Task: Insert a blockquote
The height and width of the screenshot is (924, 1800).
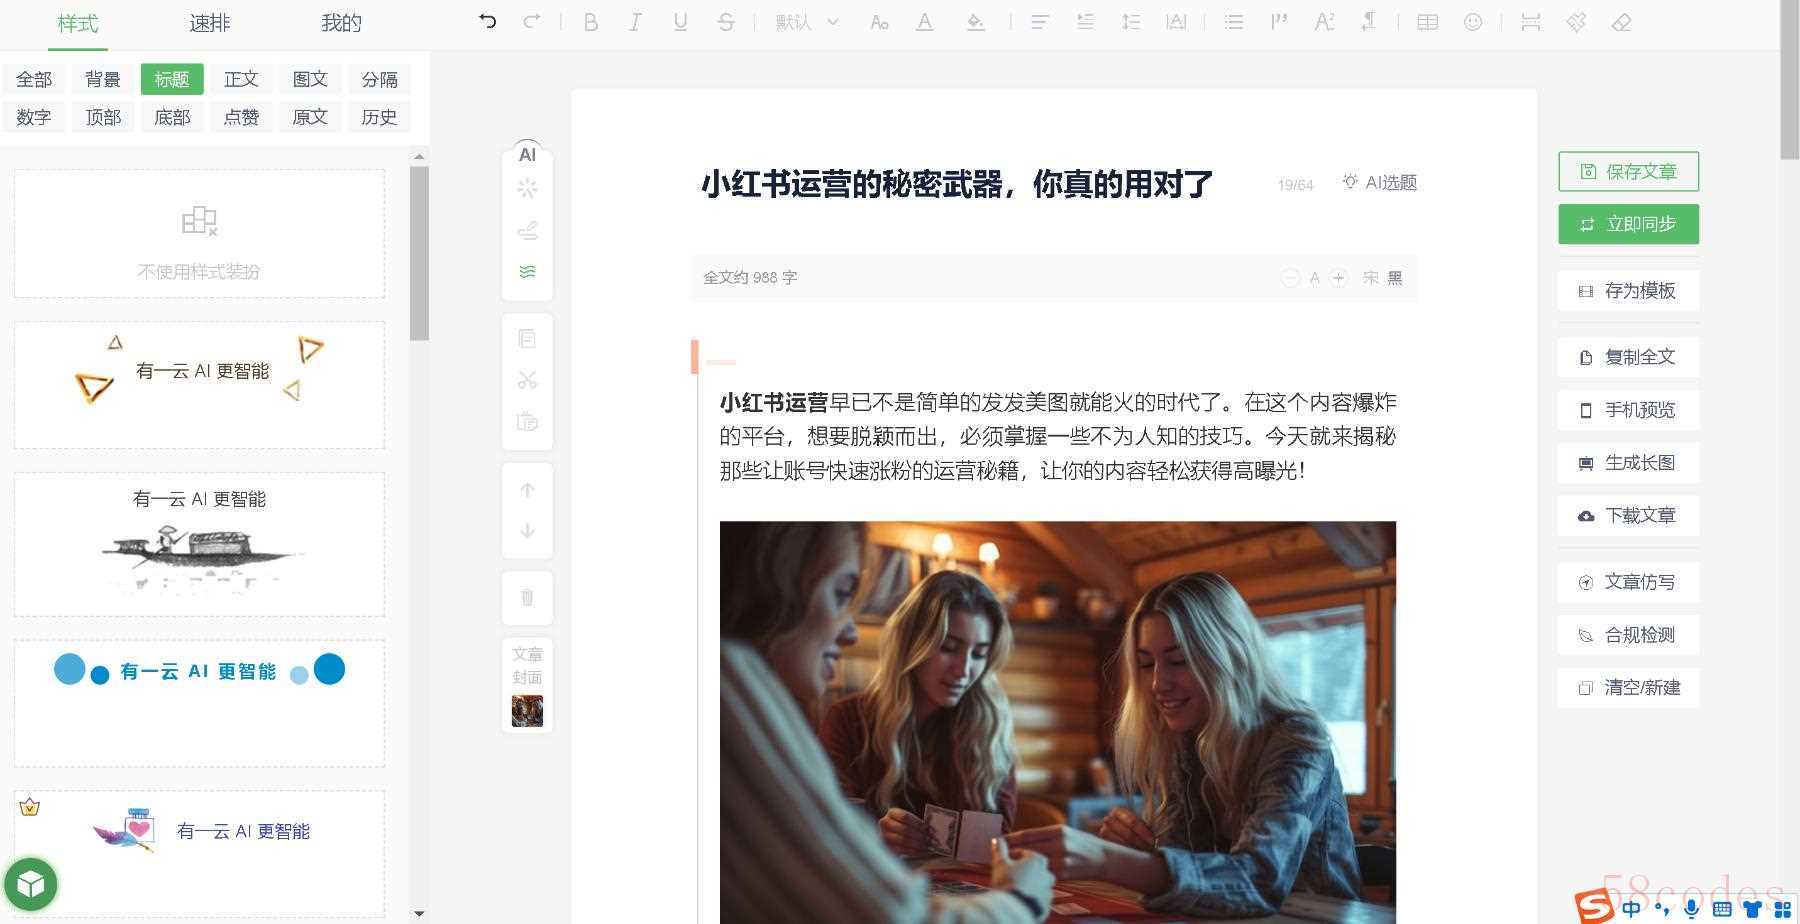Action: (1279, 22)
